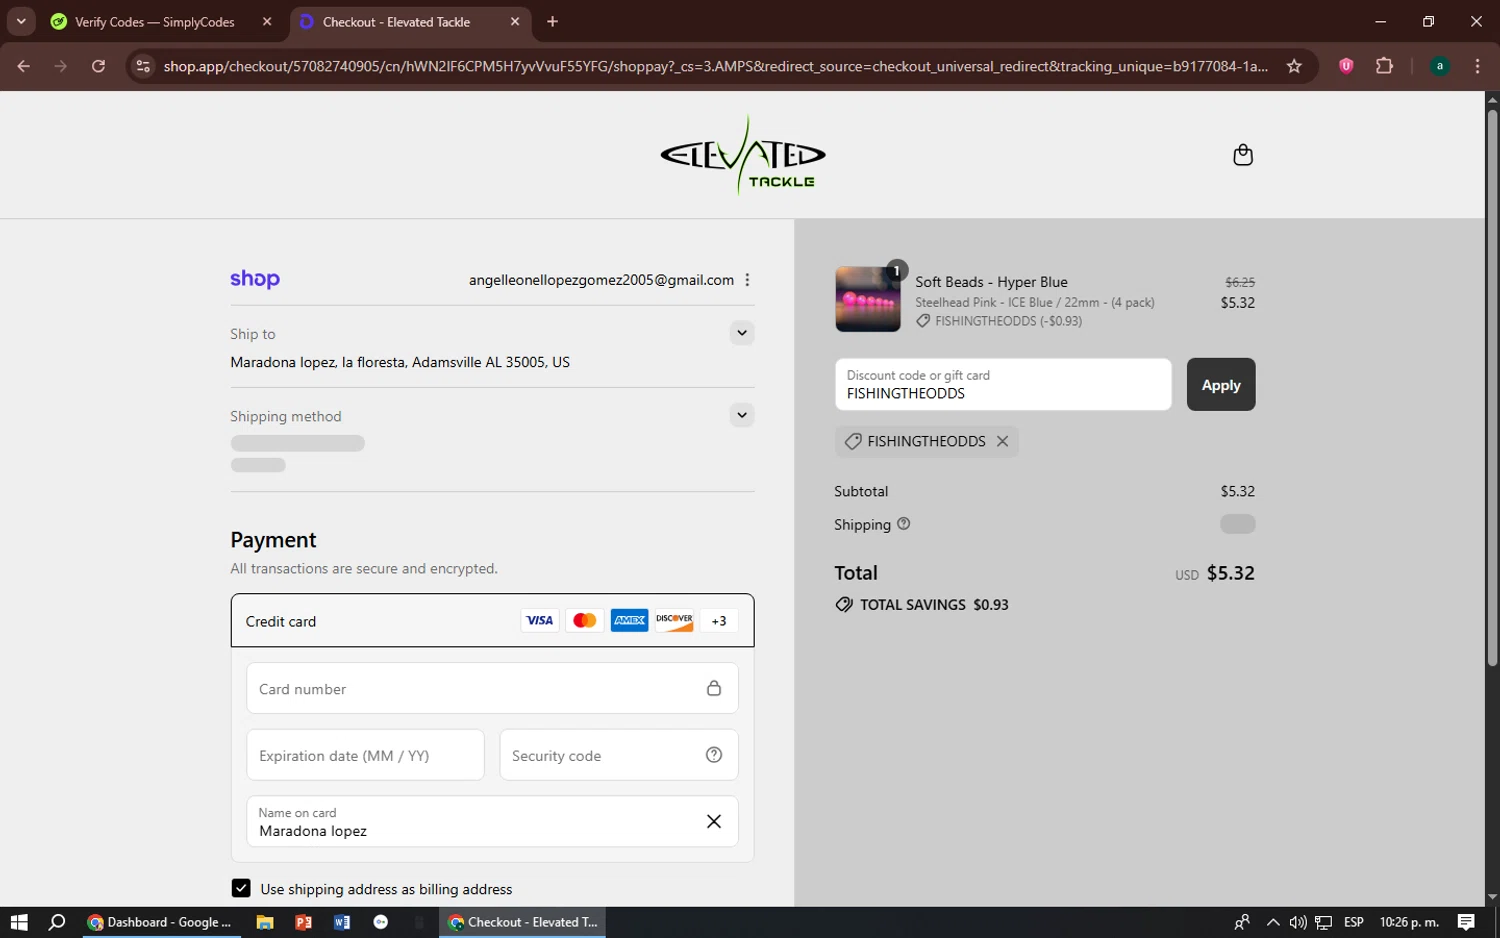View site information icon in address bar
The image size is (1500, 938).
coord(143,66)
